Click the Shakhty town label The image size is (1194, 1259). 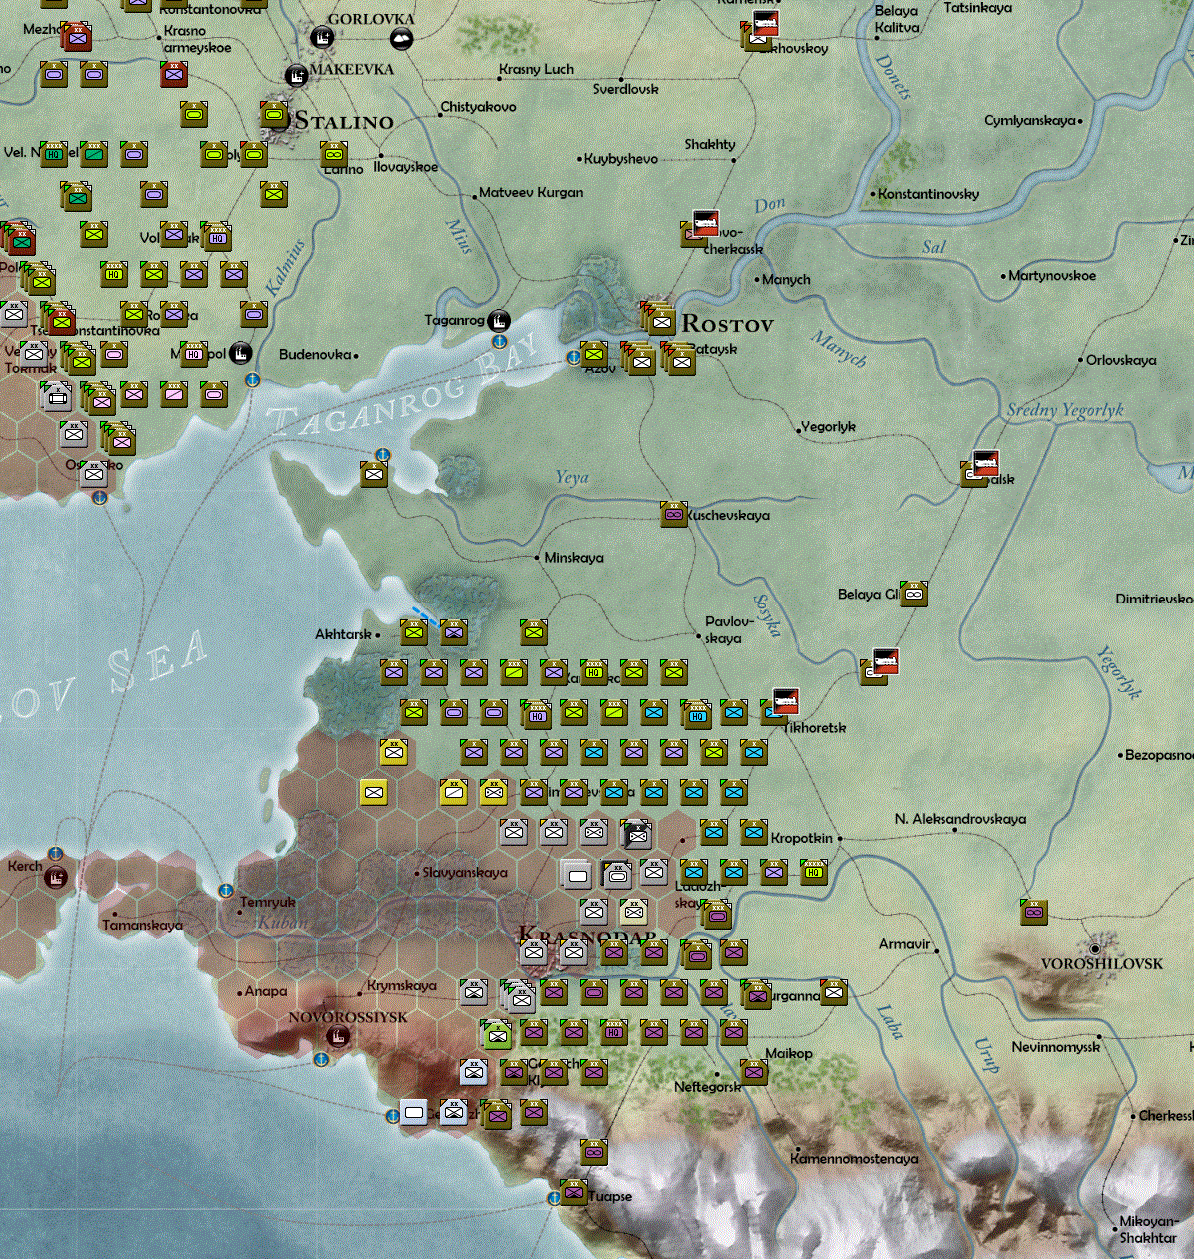point(710,145)
